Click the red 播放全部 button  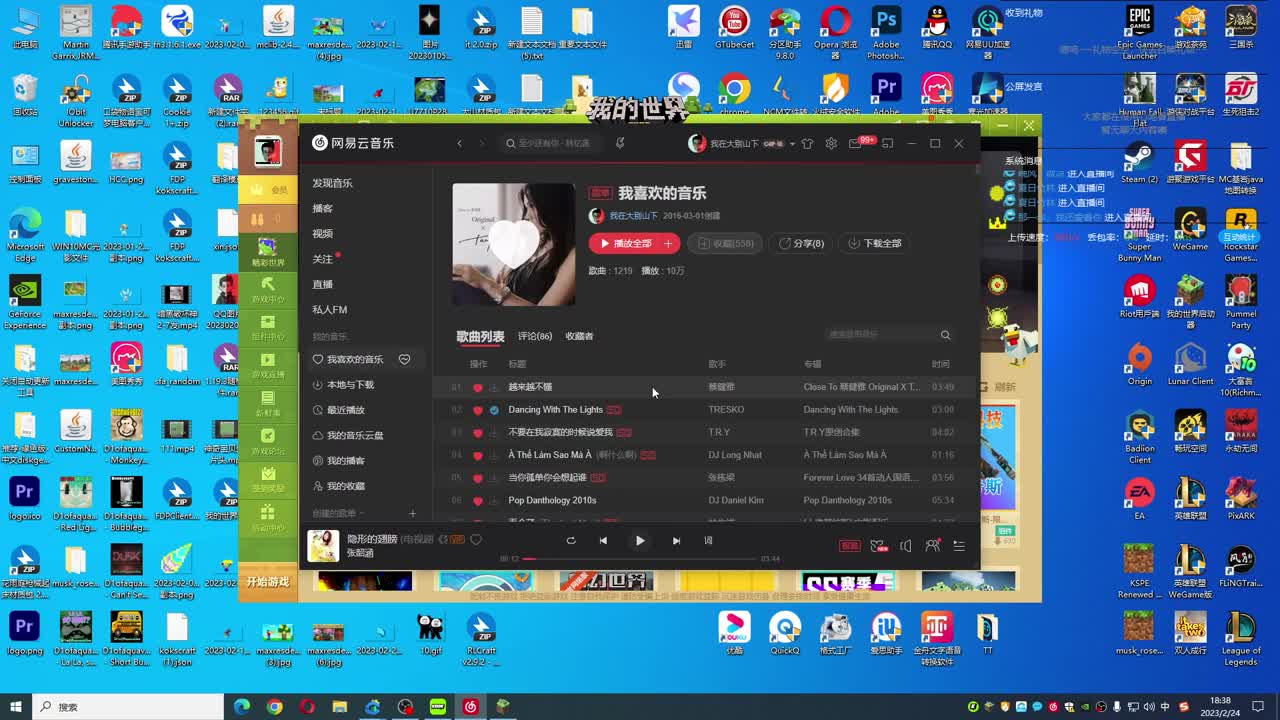624,243
